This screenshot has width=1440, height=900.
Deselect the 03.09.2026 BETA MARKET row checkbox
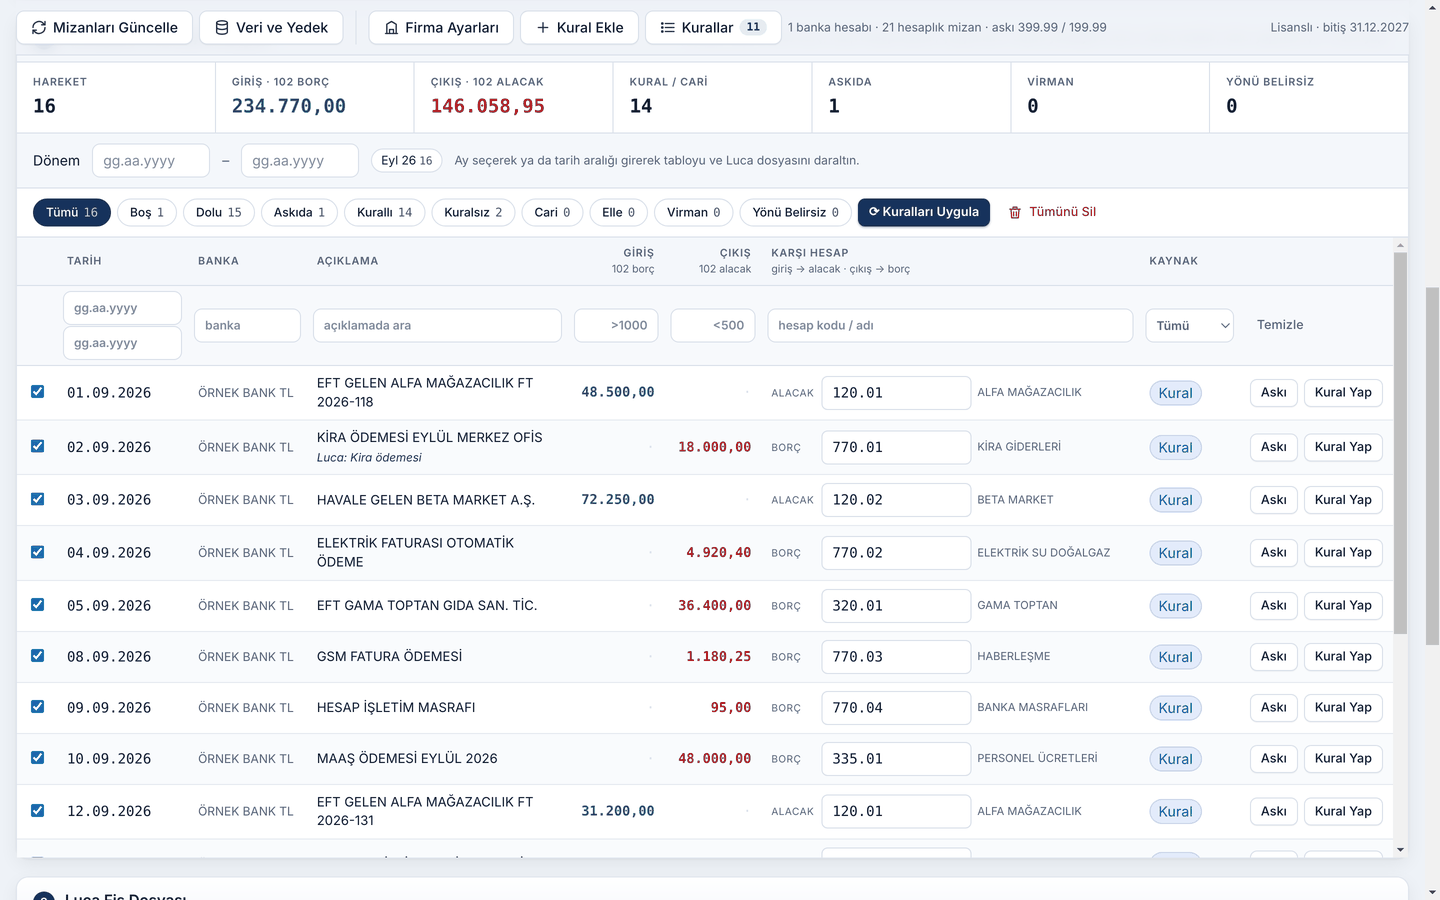[x=37, y=499]
